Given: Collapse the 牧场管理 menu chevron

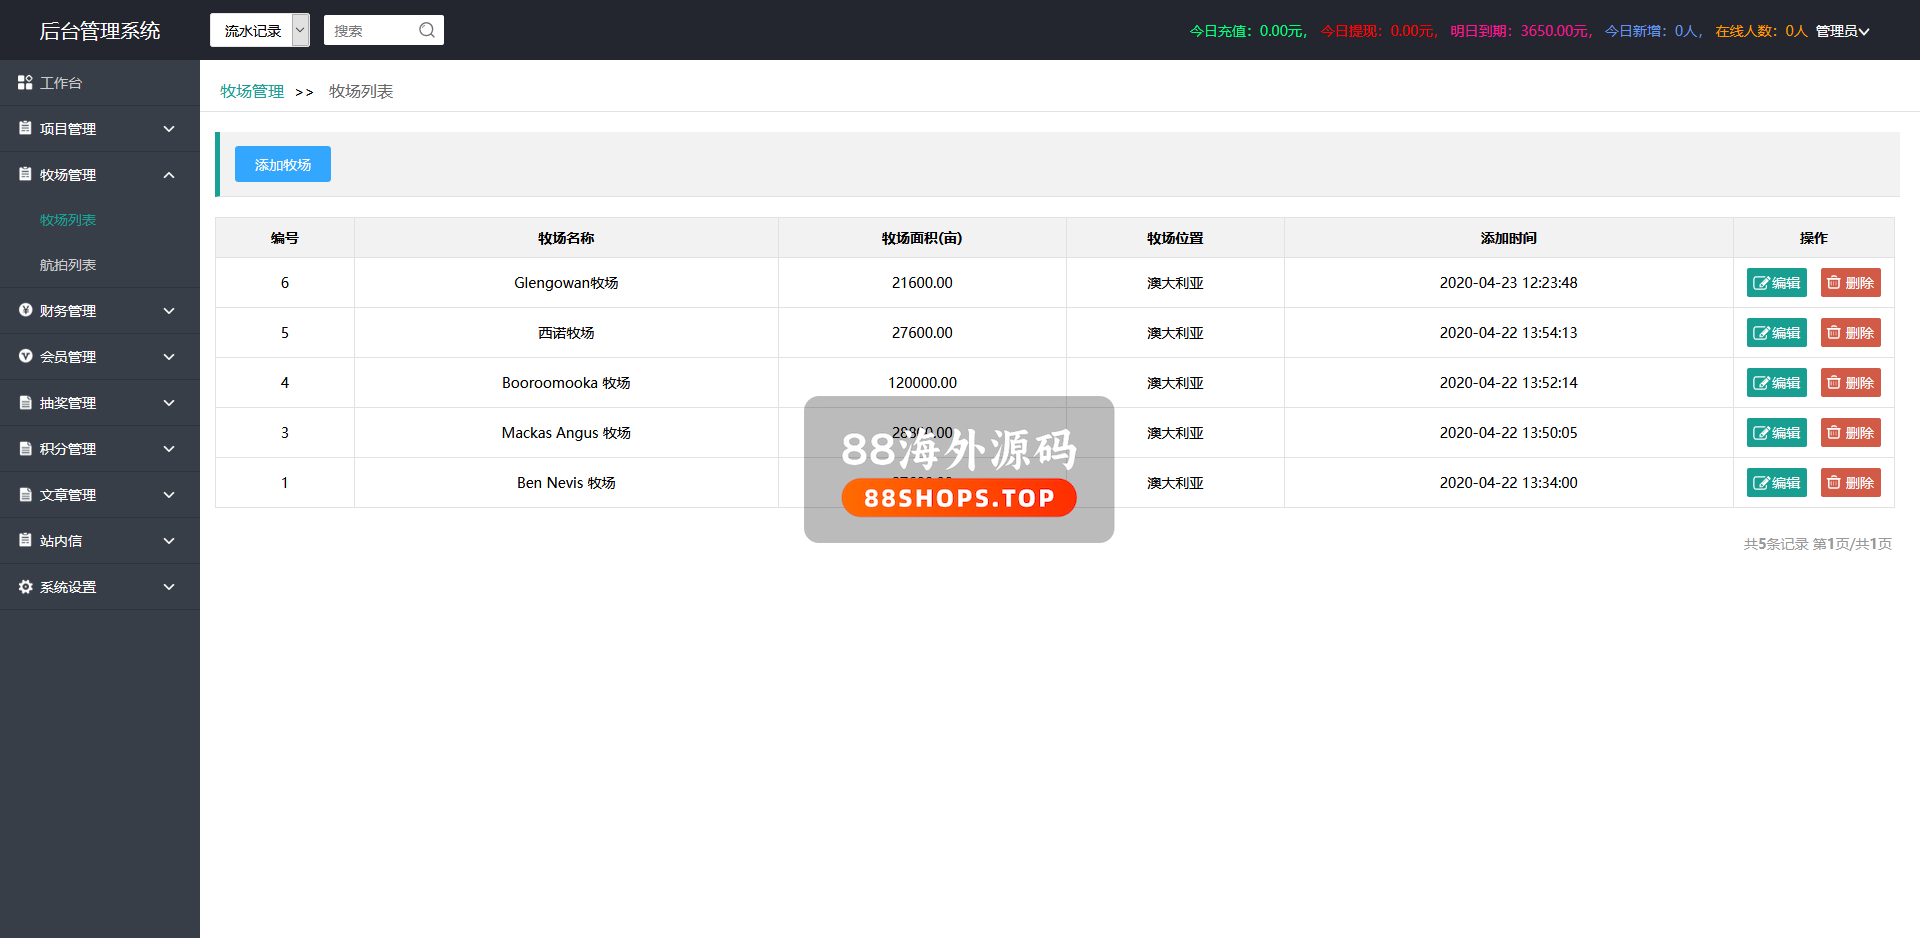Looking at the screenshot, I should coord(169,175).
